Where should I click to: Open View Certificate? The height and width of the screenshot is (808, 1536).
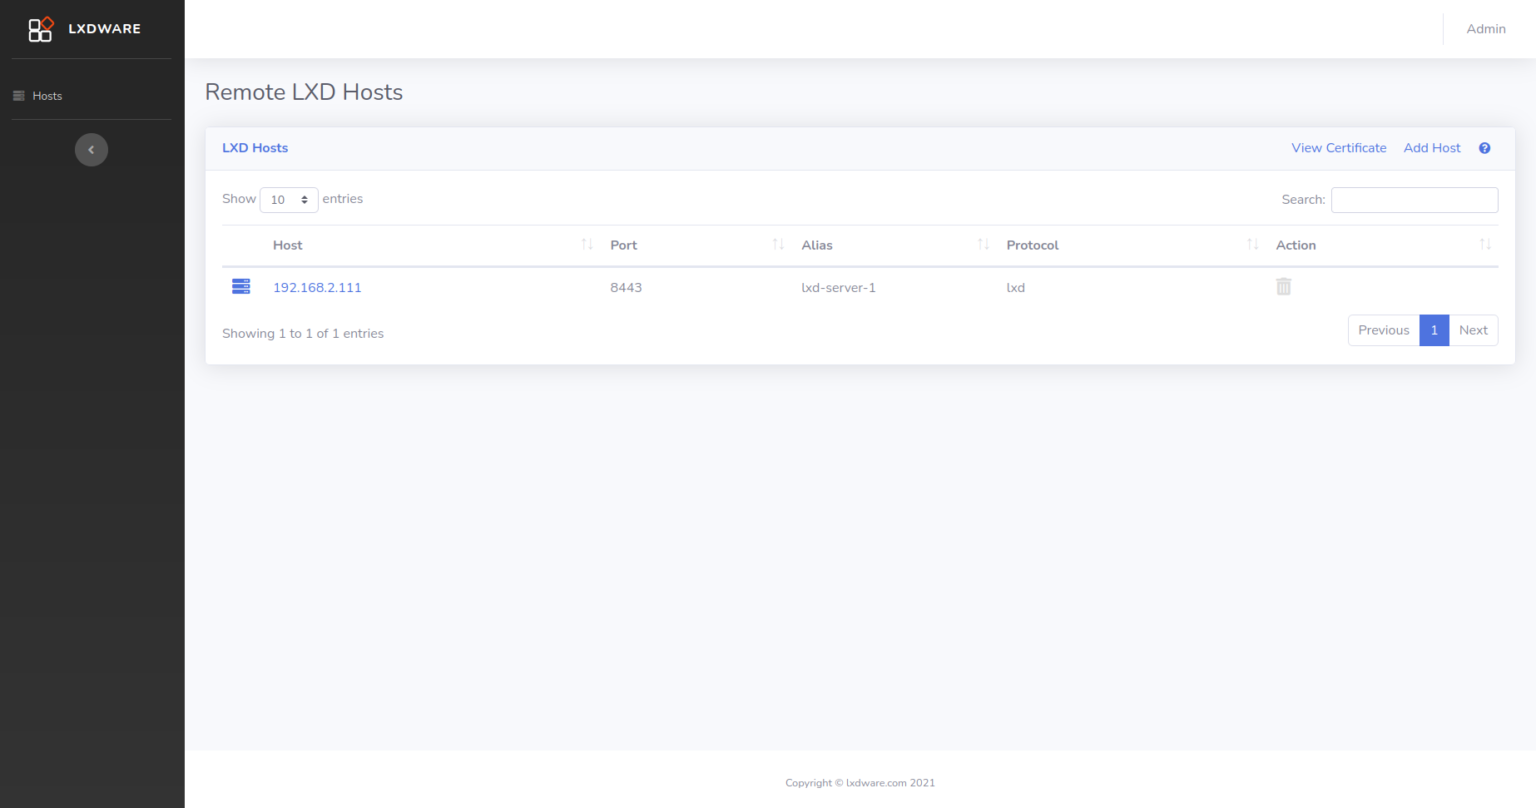coord(1339,147)
